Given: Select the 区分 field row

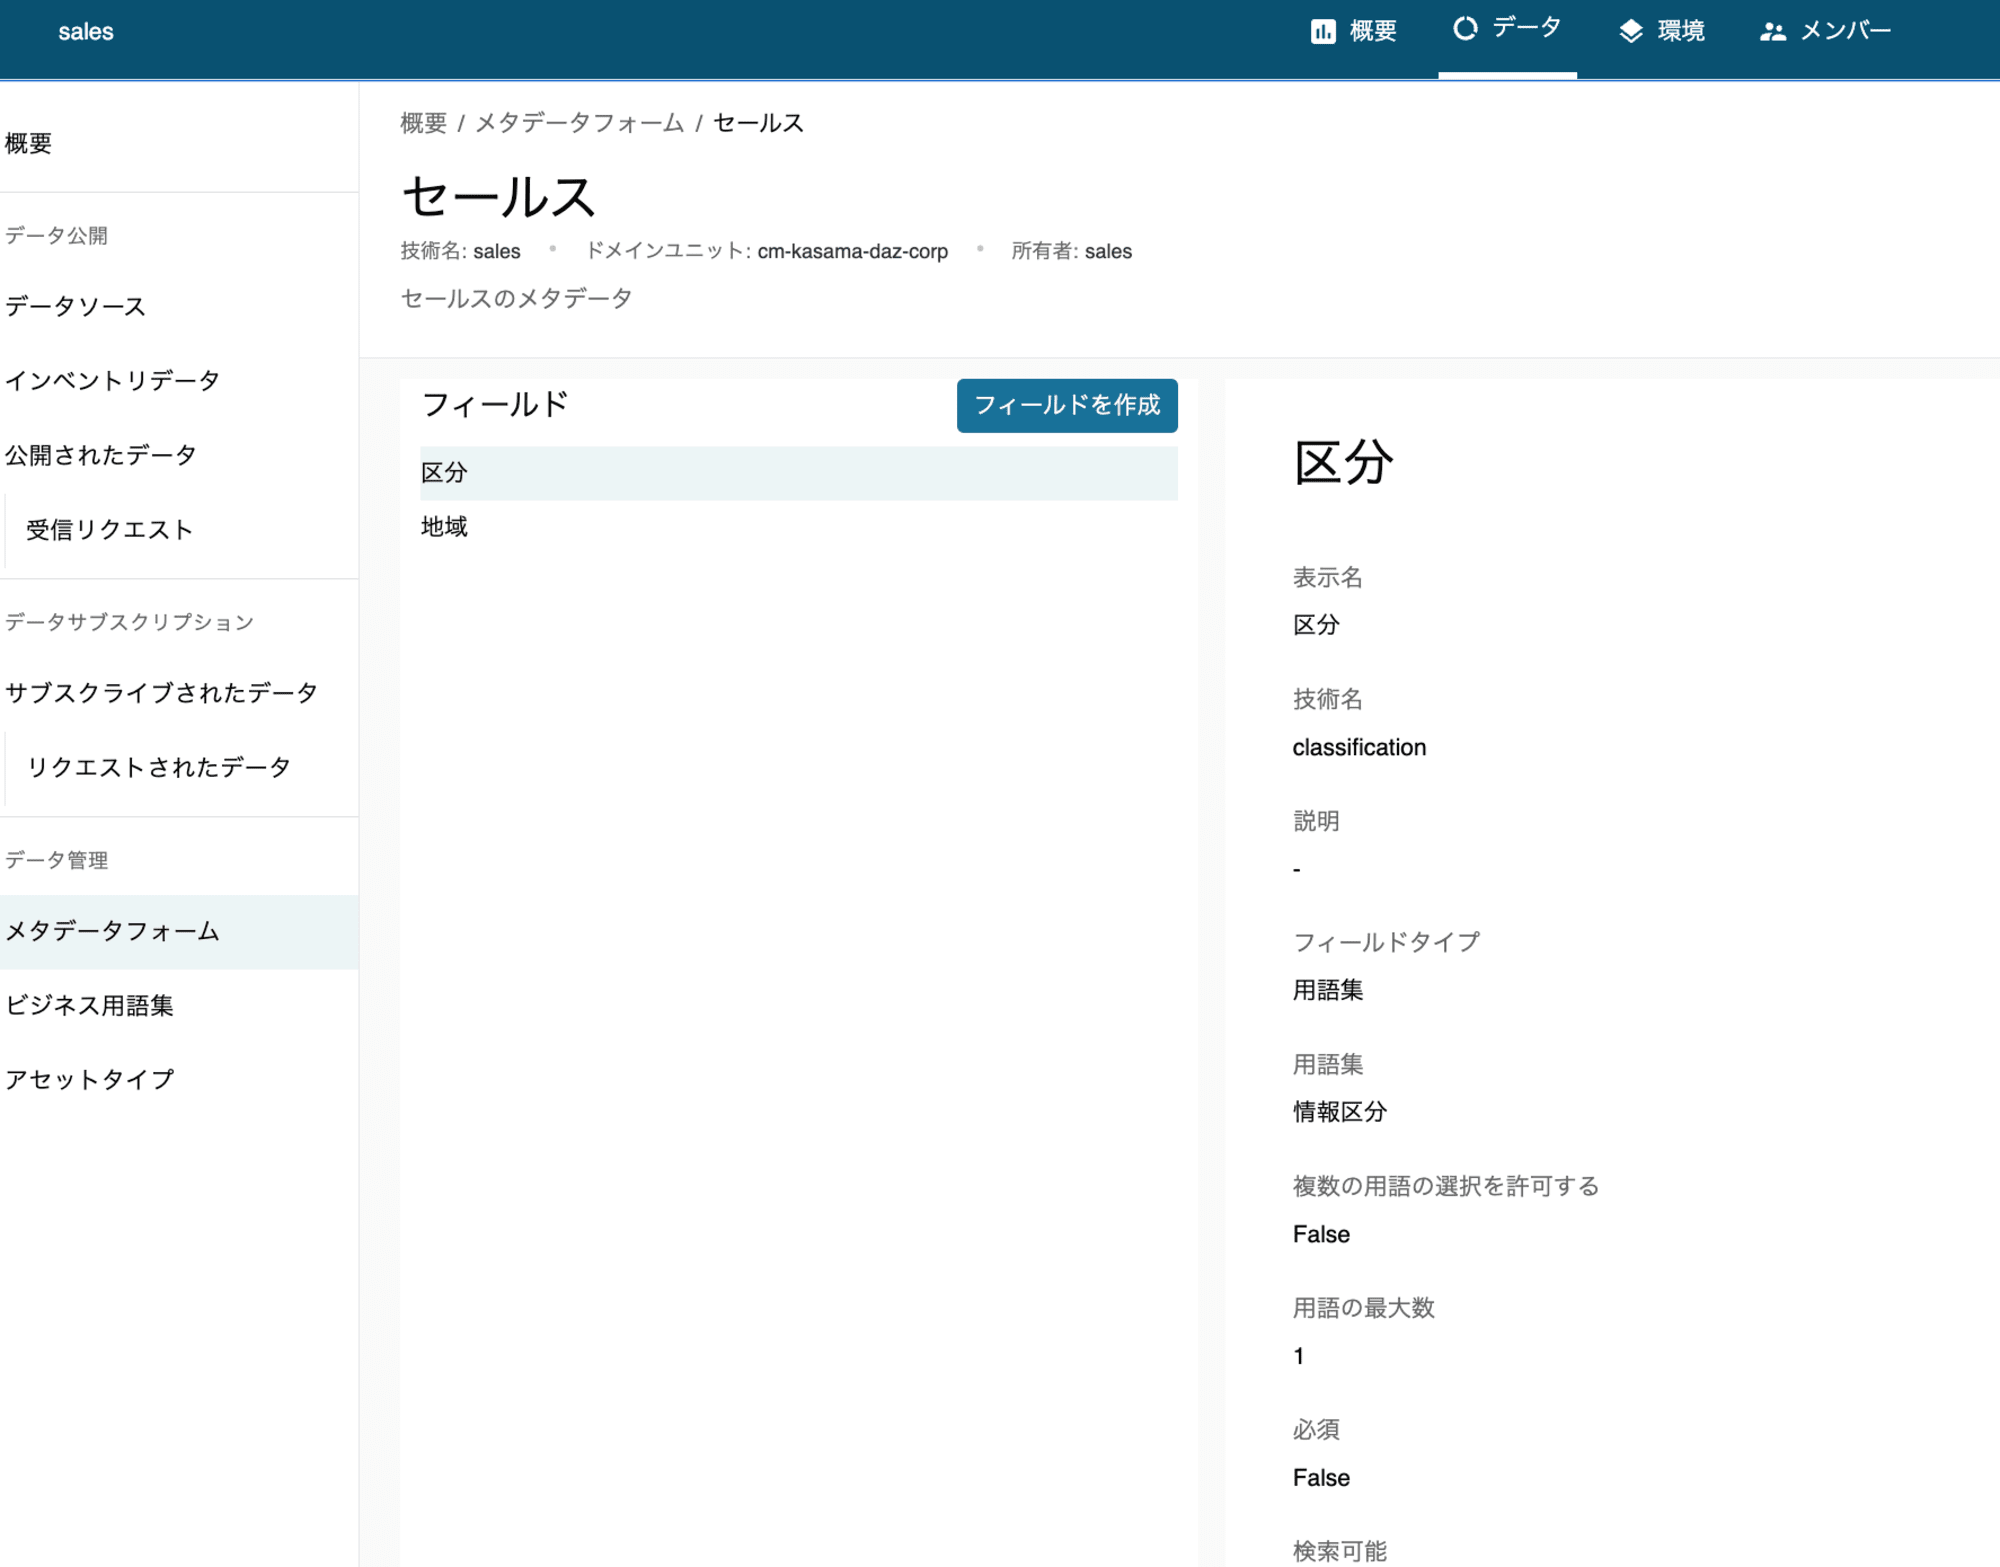Looking at the screenshot, I should click(798, 473).
